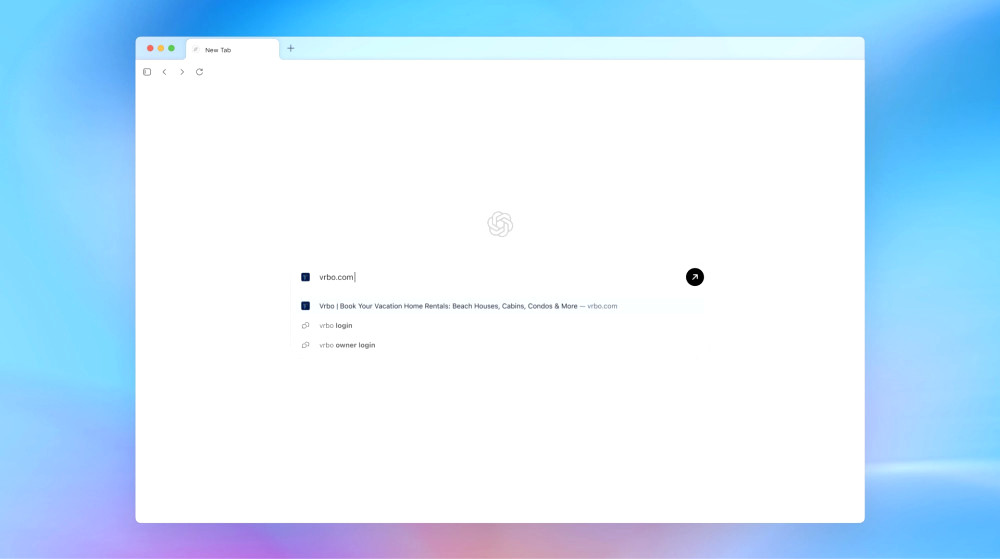Minimize the window using yellow button
This screenshot has width=1000, height=559.
pyautogui.click(x=161, y=48)
